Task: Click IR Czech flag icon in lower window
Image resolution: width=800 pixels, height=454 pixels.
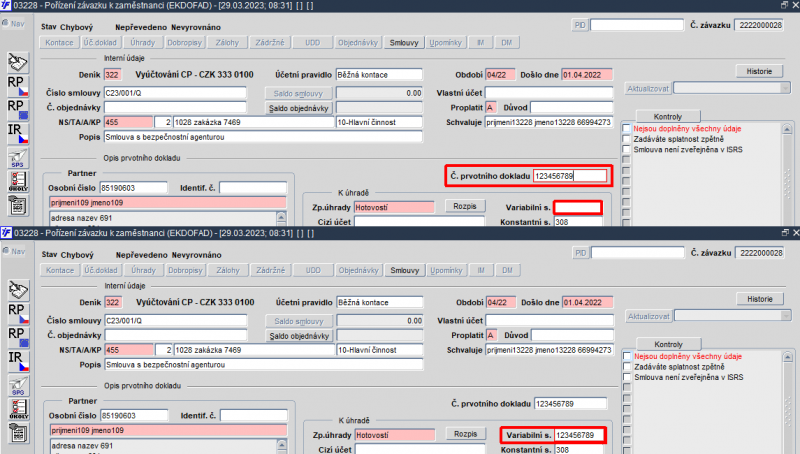Action: (x=18, y=361)
